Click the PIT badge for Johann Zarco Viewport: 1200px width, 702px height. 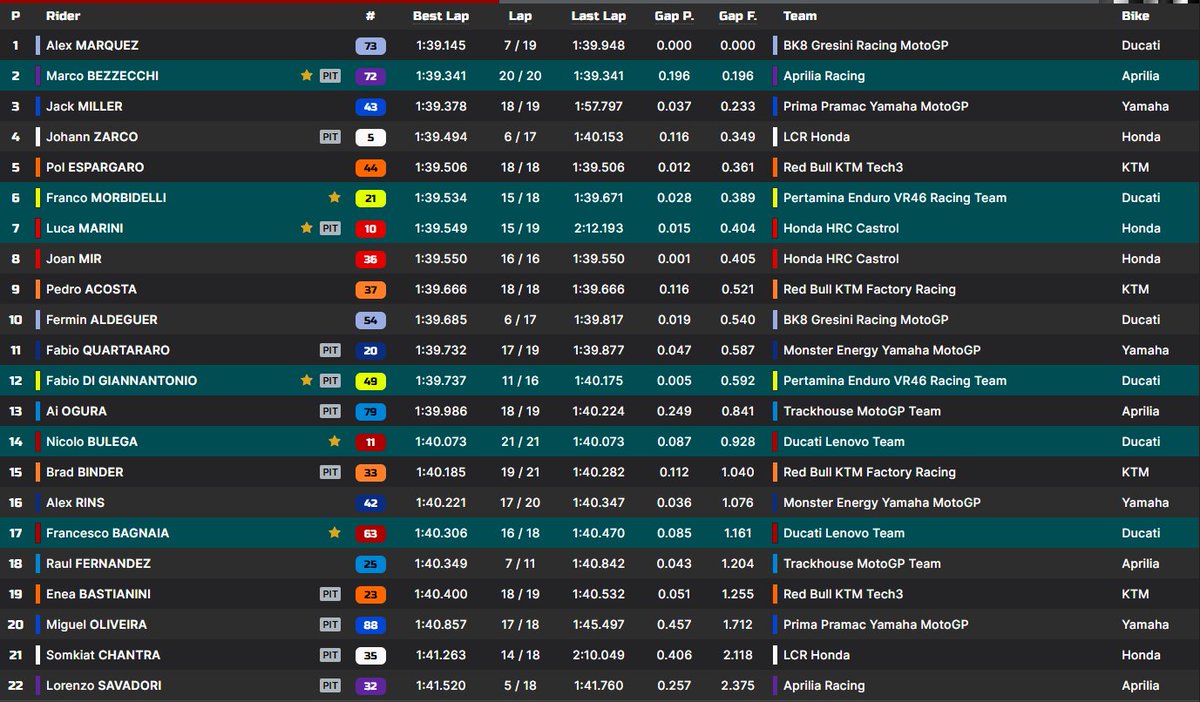click(x=330, y=137)
